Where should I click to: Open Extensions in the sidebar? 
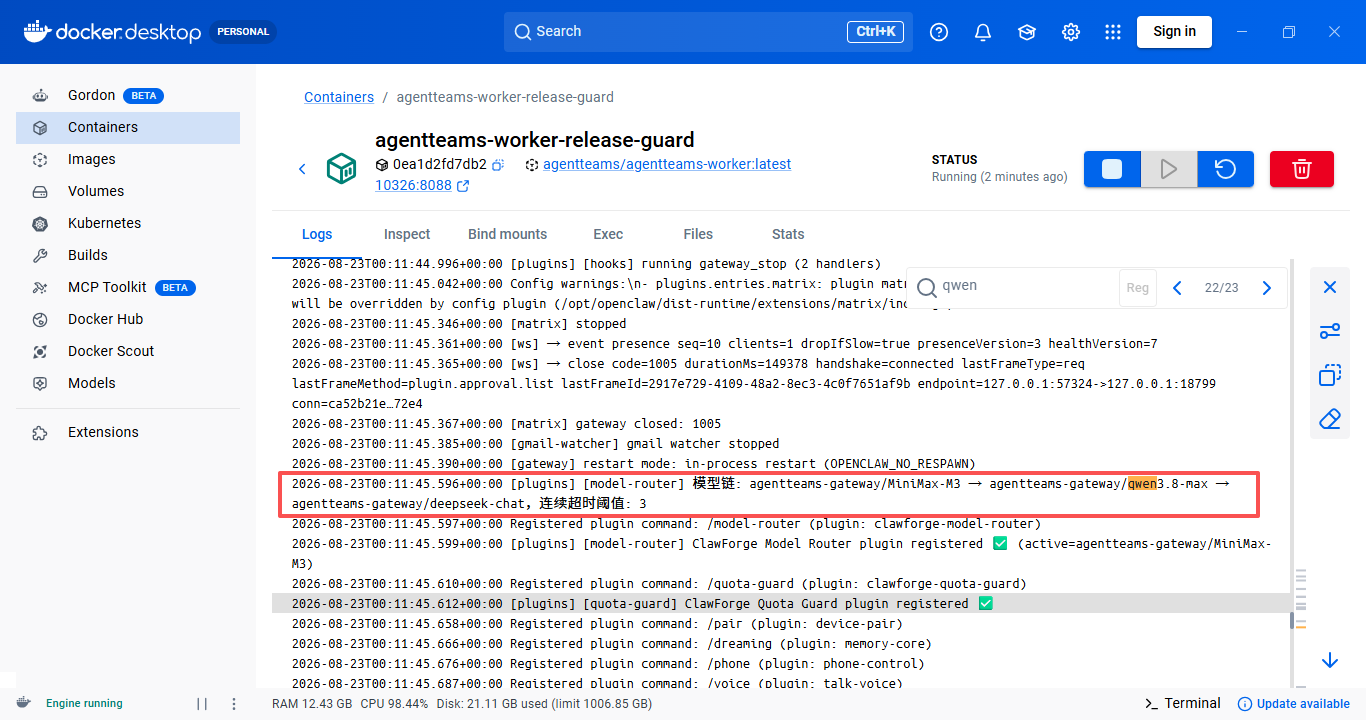click(128, 432)
